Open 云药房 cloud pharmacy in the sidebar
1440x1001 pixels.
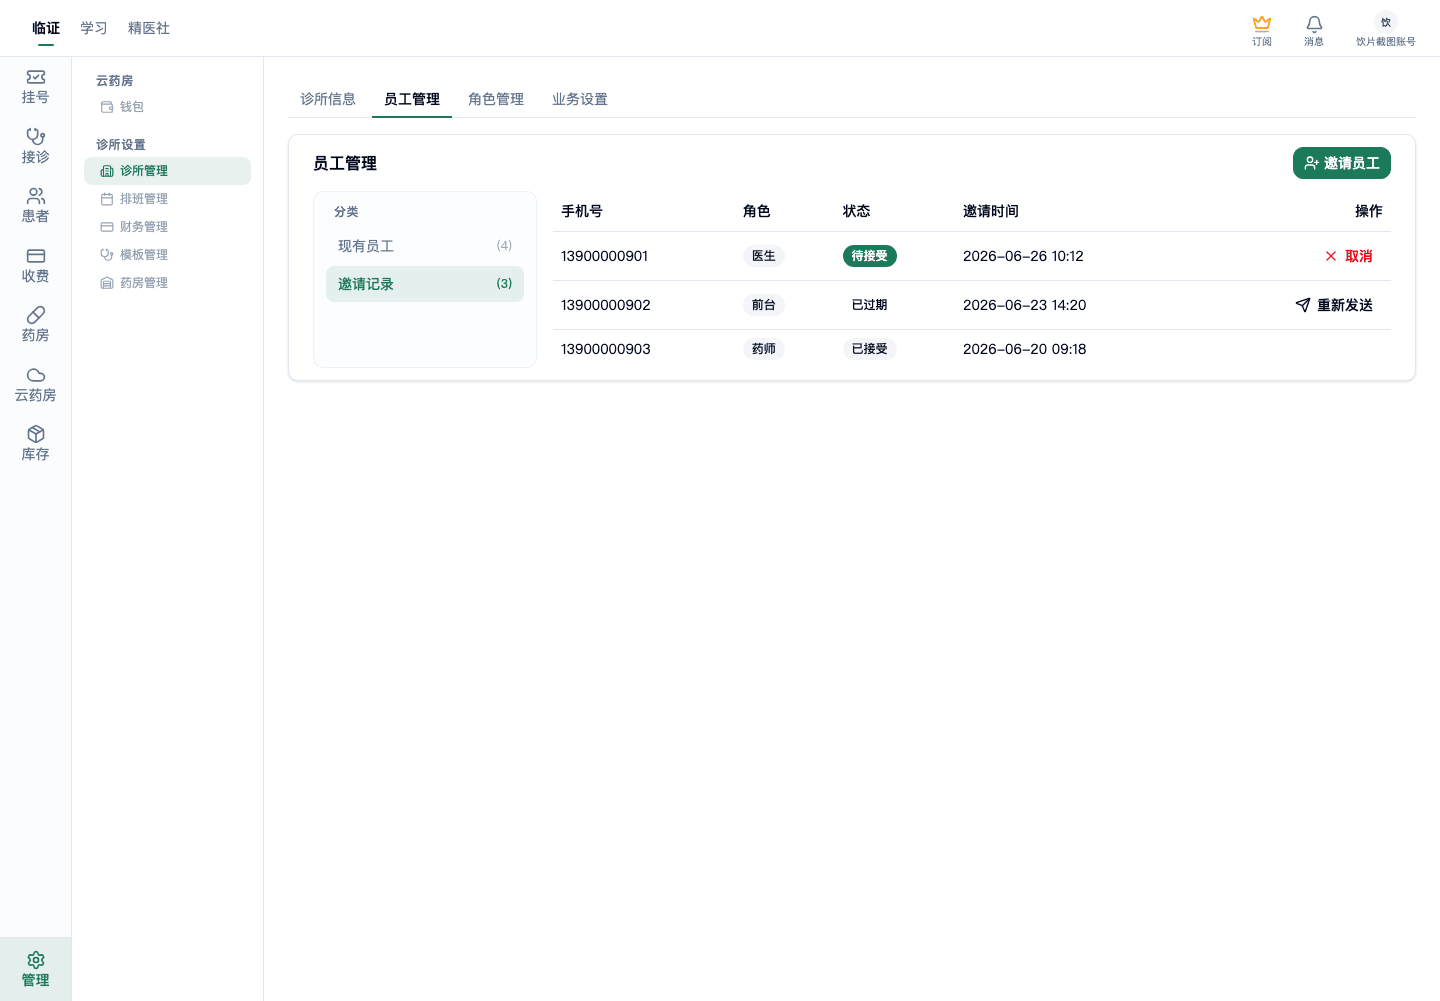[35, 385]
